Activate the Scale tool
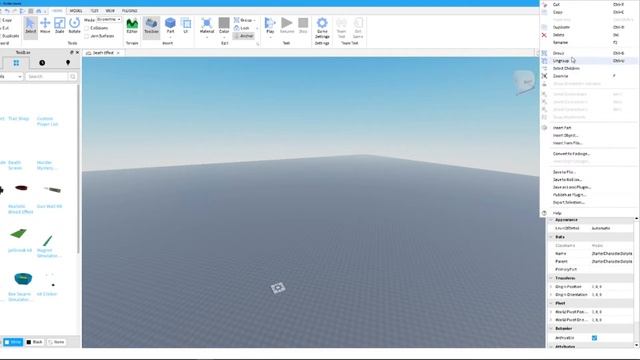 60,26
